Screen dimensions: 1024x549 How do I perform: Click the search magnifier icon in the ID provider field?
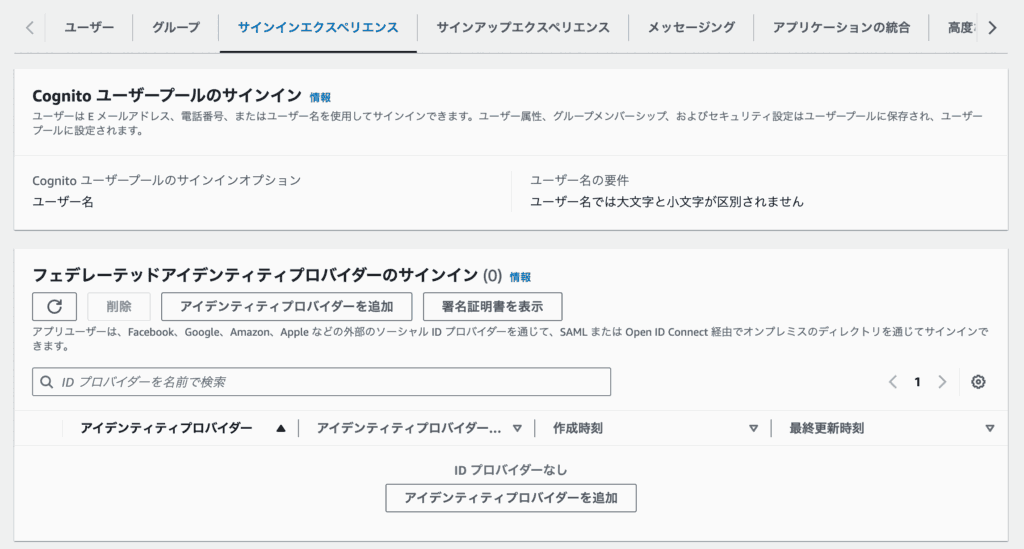pos(47,382)
